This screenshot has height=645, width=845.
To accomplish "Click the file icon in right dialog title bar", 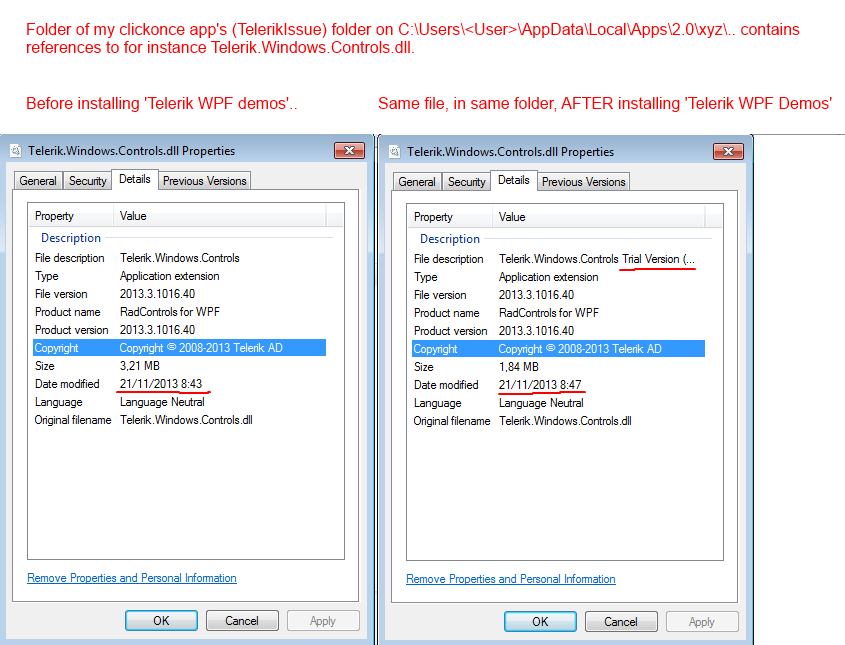I will click(x=395, y=151).
